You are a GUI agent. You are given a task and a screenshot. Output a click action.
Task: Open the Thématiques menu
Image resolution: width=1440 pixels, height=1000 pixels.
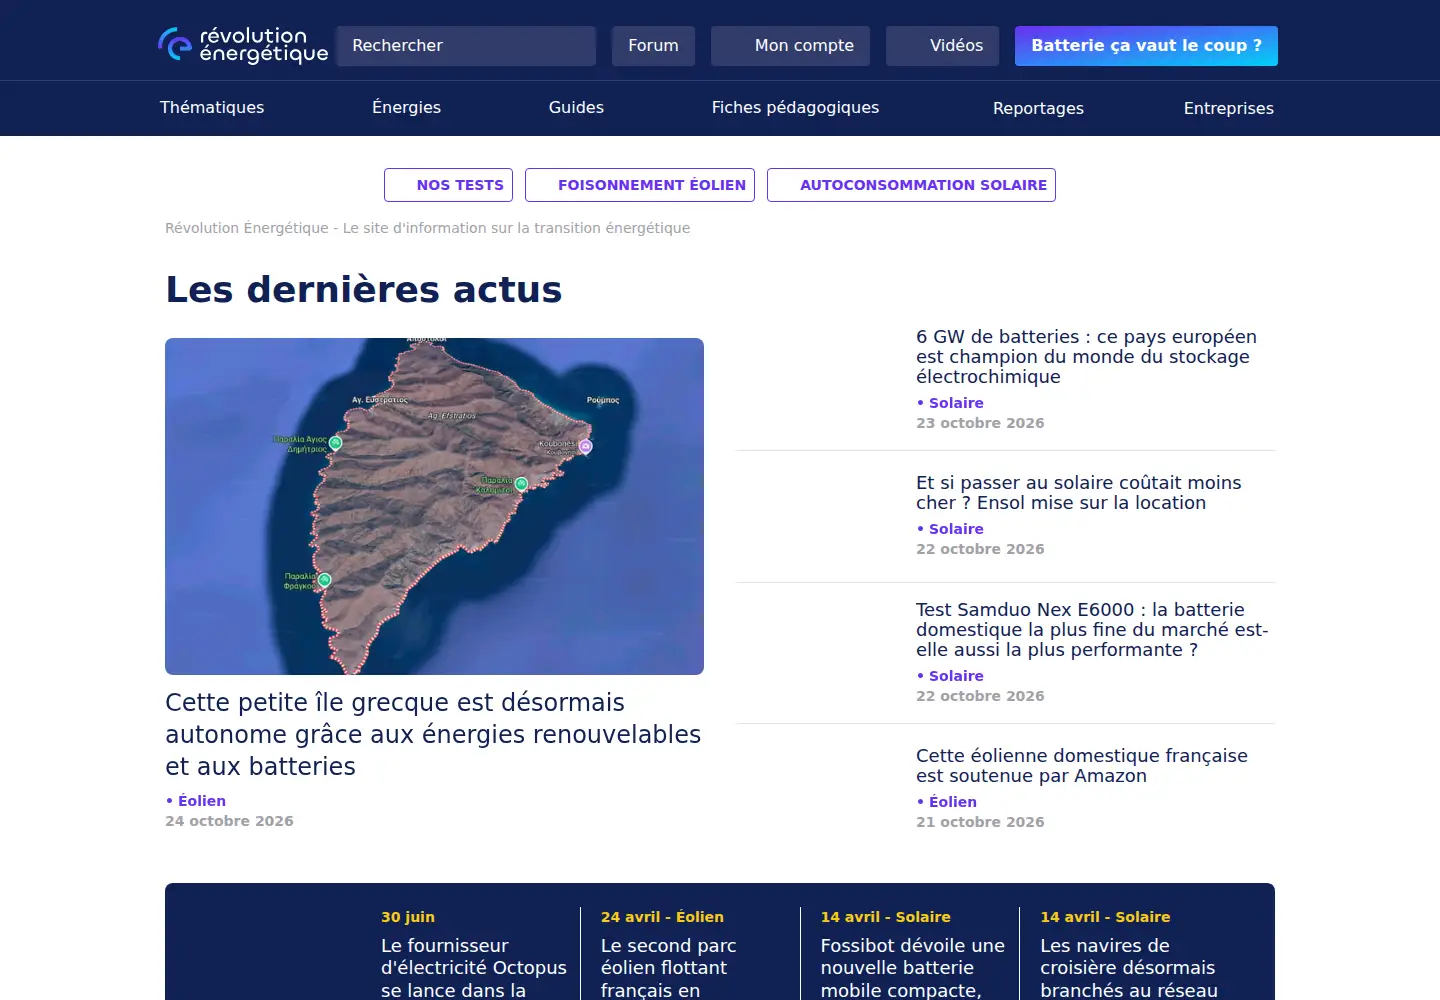pos(212,107)
